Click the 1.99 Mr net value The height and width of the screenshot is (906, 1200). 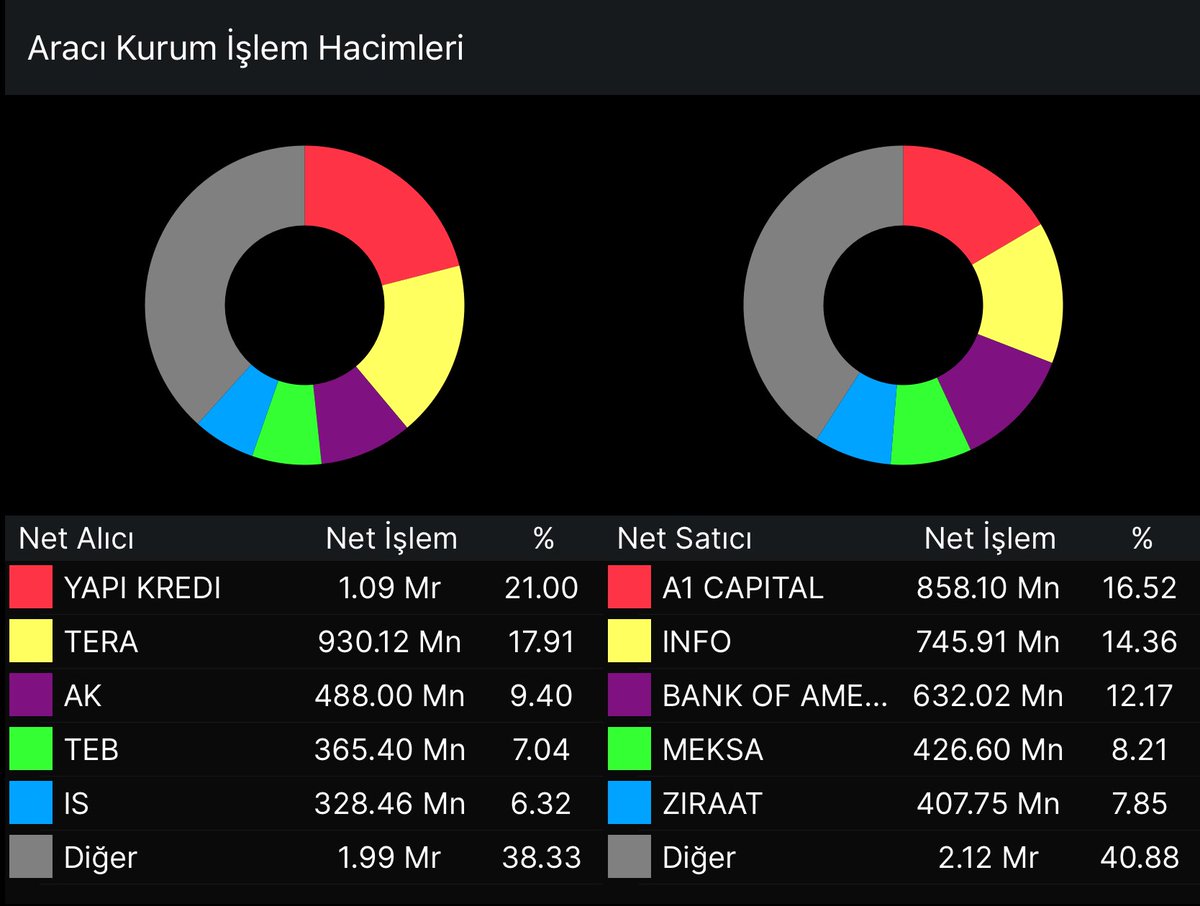tap(391, 858)
